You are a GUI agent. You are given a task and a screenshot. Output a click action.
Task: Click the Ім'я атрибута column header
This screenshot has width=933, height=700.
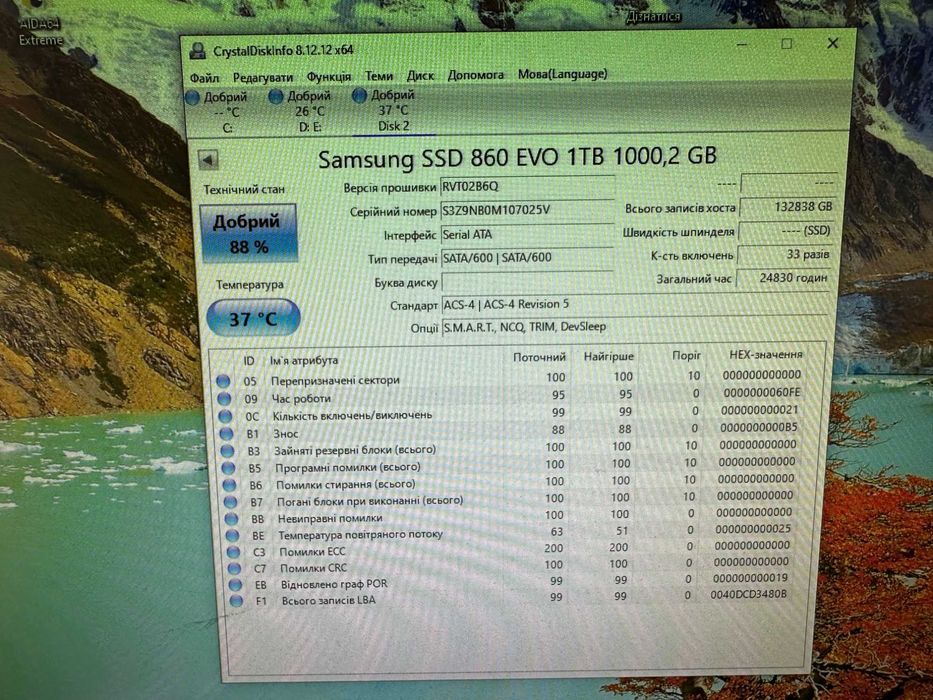coord(303,361)
